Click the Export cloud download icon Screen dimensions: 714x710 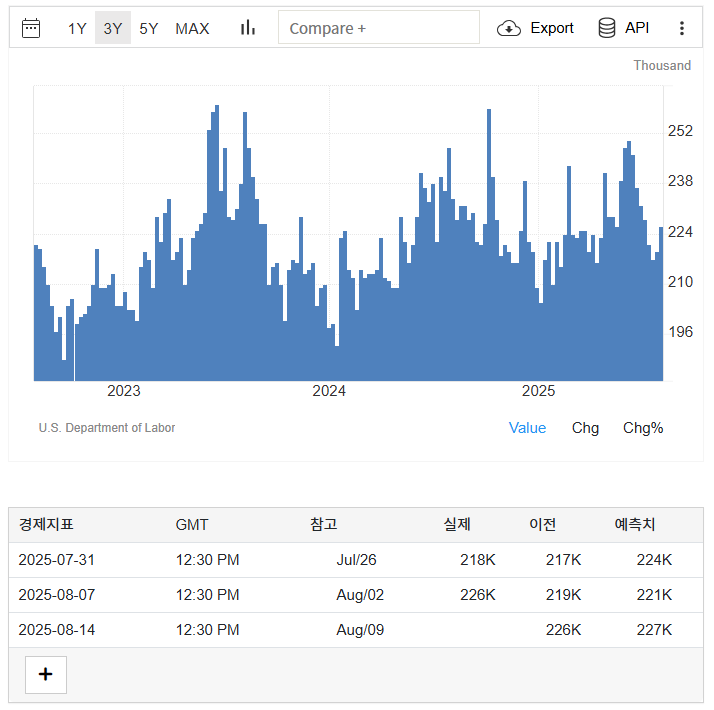509,28
